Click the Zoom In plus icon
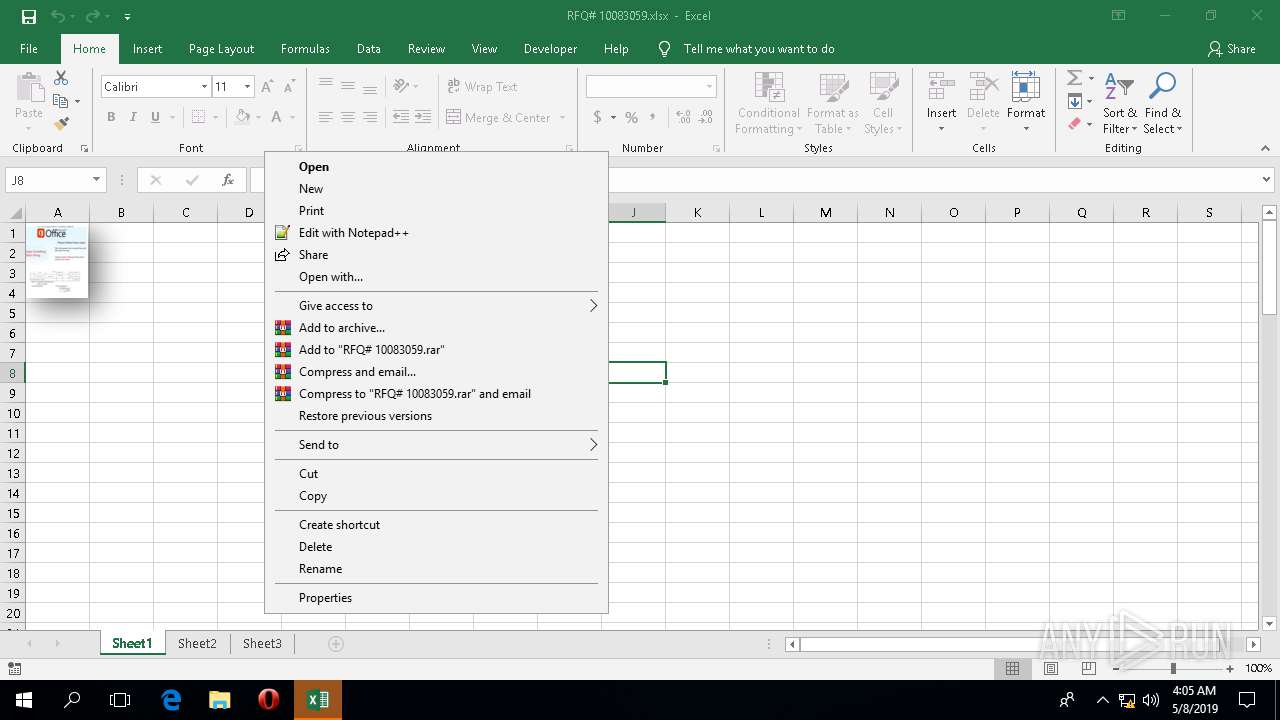 pos(1230,668)
